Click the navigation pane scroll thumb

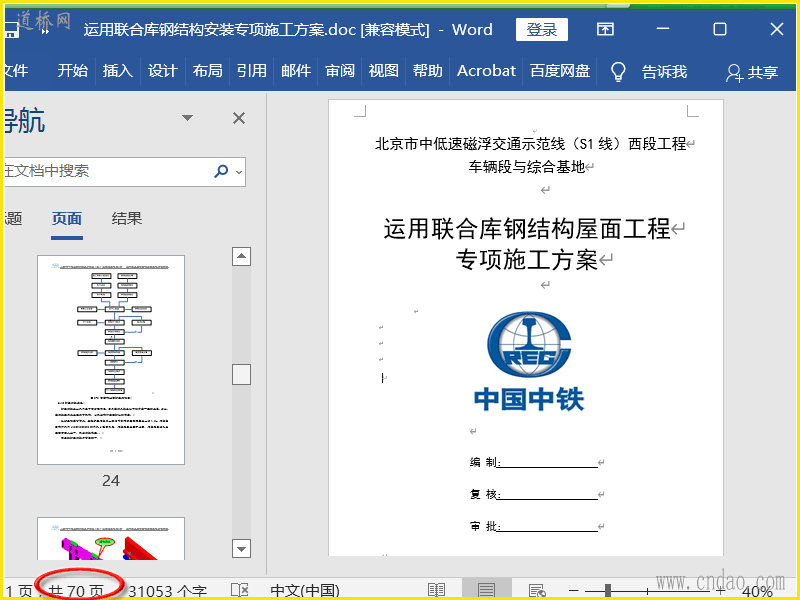click(241, 374)
